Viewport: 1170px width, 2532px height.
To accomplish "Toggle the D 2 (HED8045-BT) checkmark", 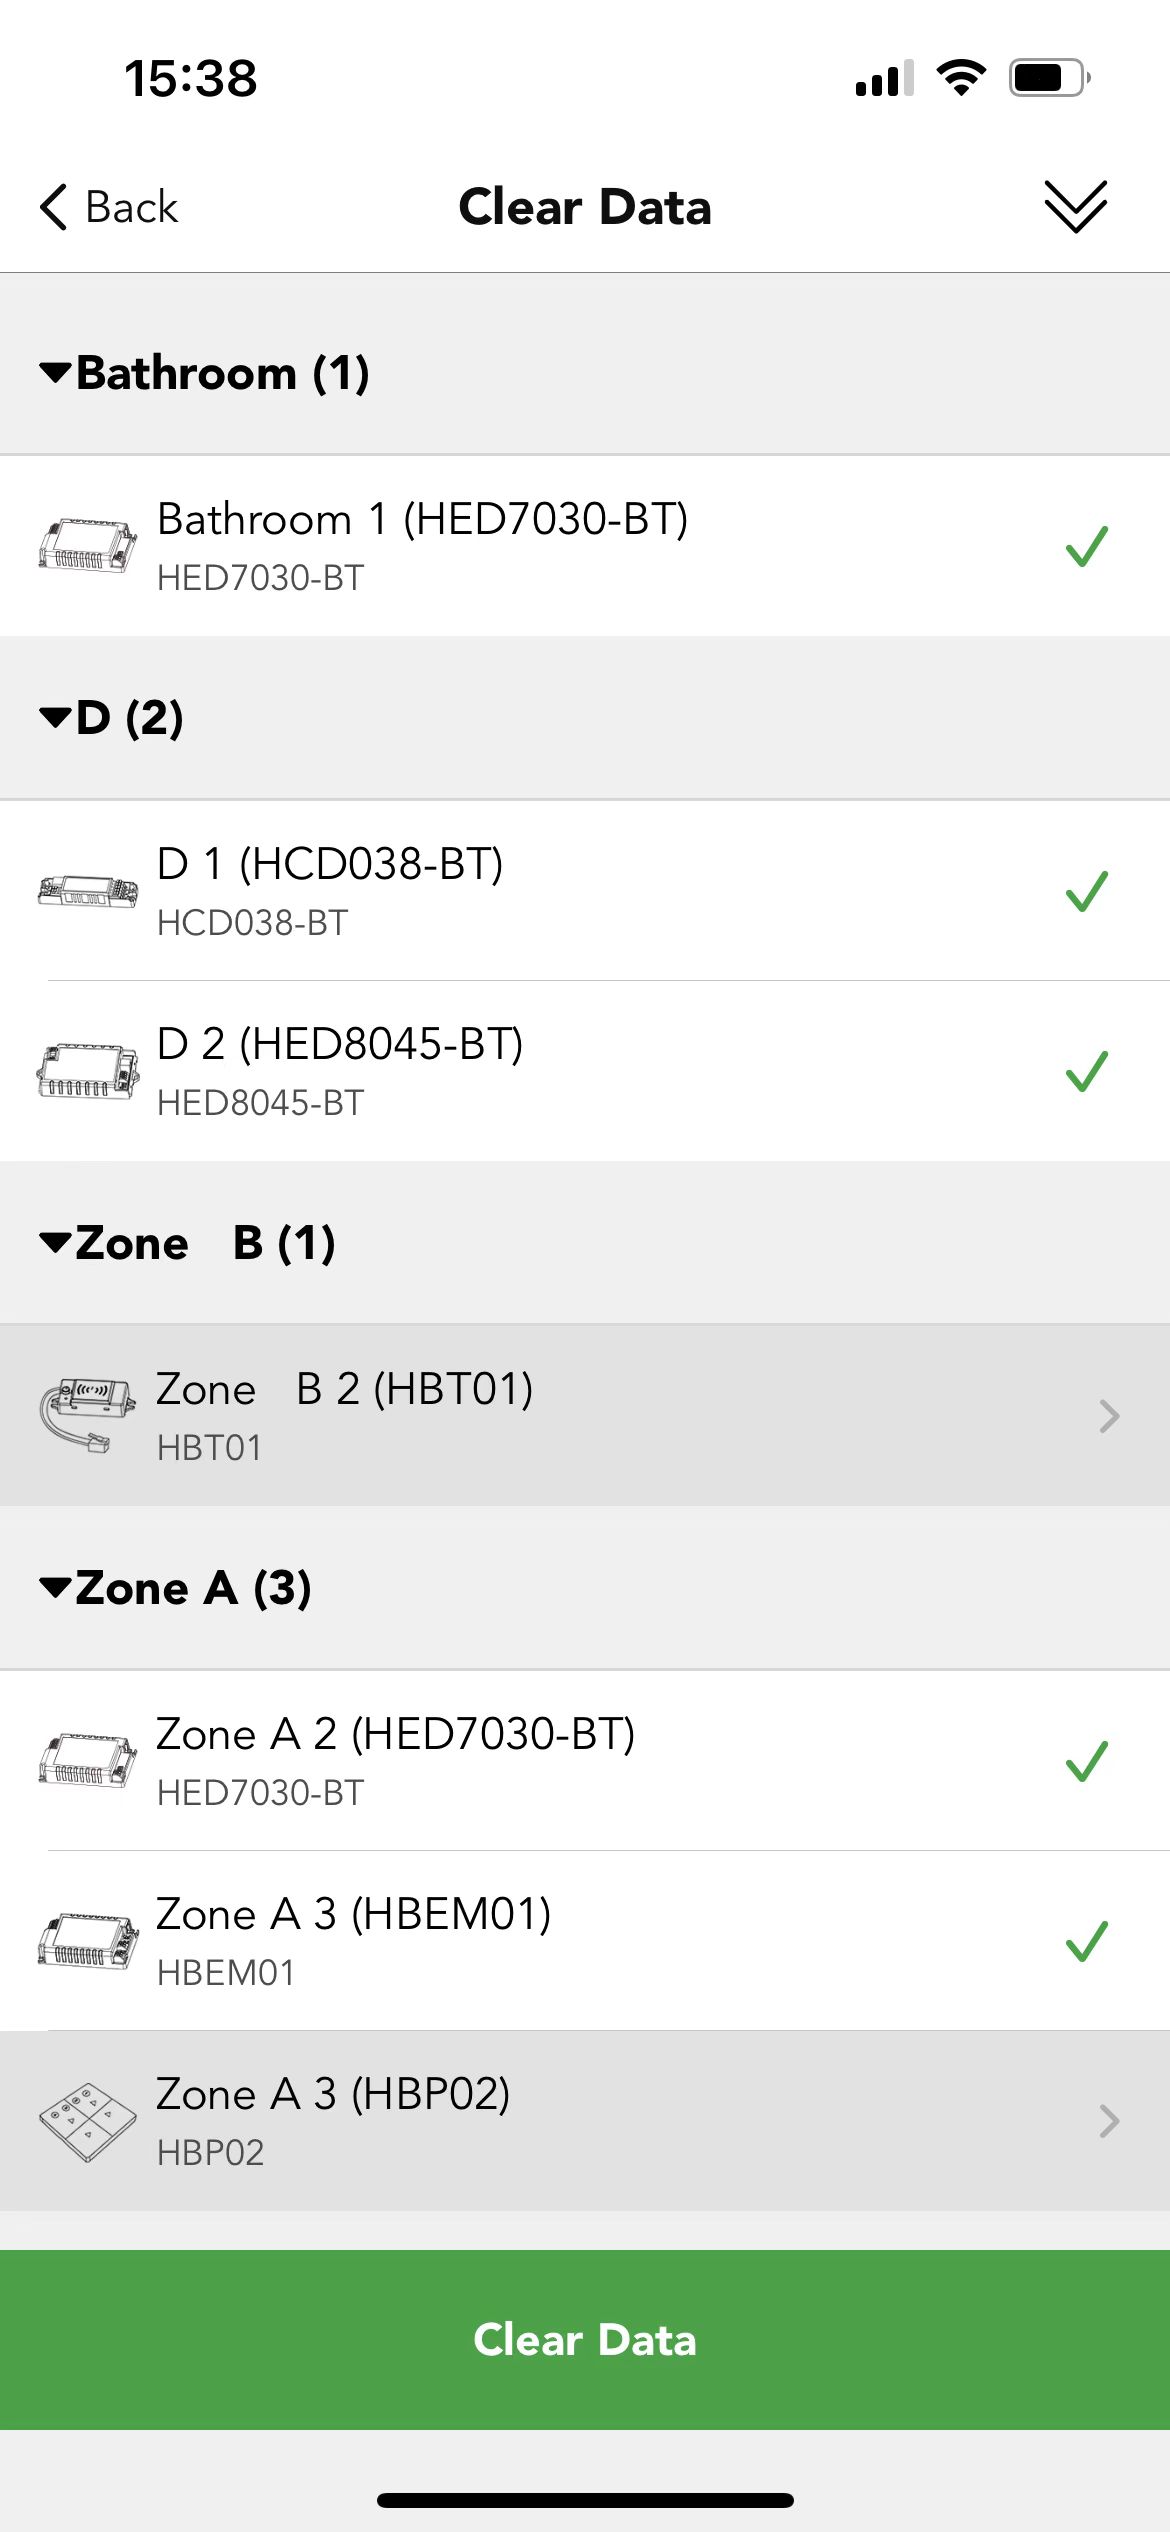I will click(1087, 1071).
